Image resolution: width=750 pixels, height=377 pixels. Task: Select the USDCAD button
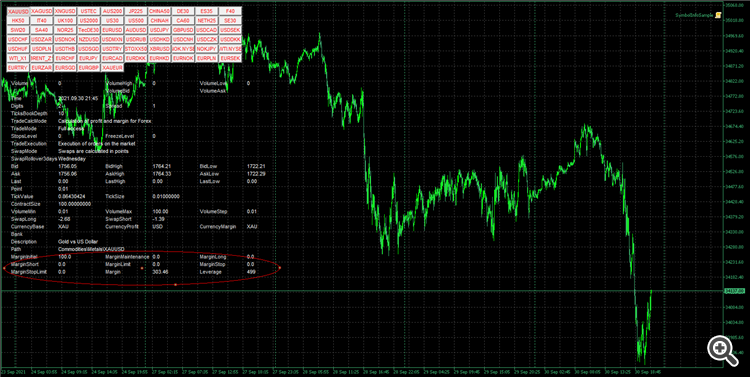[x=206, y=30]
